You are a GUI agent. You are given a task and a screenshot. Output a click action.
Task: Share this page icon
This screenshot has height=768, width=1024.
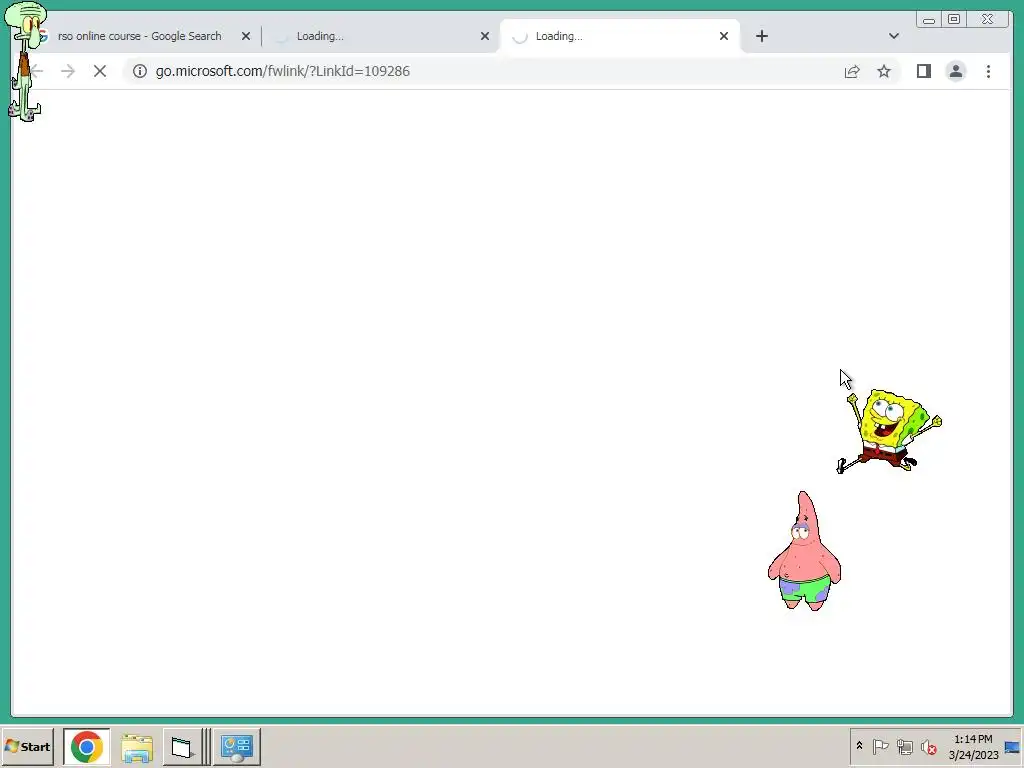(x=852, y=71)
